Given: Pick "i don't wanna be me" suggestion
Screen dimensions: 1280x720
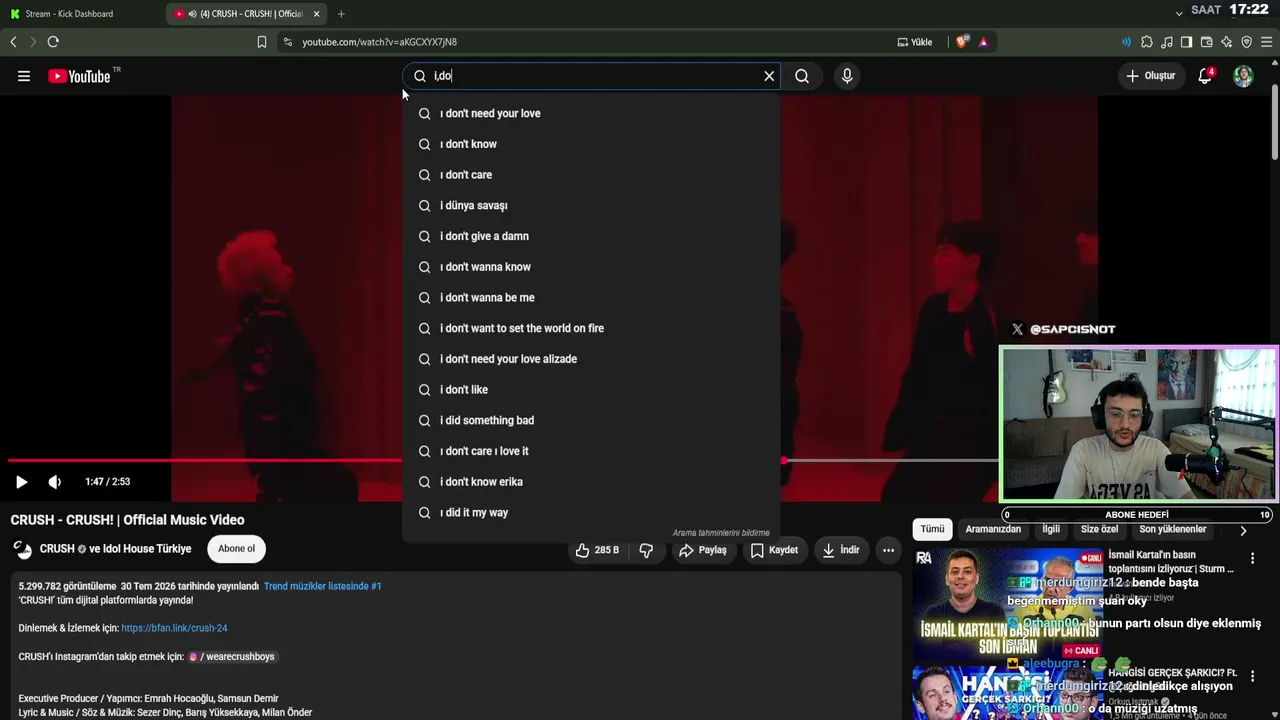Looking at the screenshot, I should pos(591,298).
